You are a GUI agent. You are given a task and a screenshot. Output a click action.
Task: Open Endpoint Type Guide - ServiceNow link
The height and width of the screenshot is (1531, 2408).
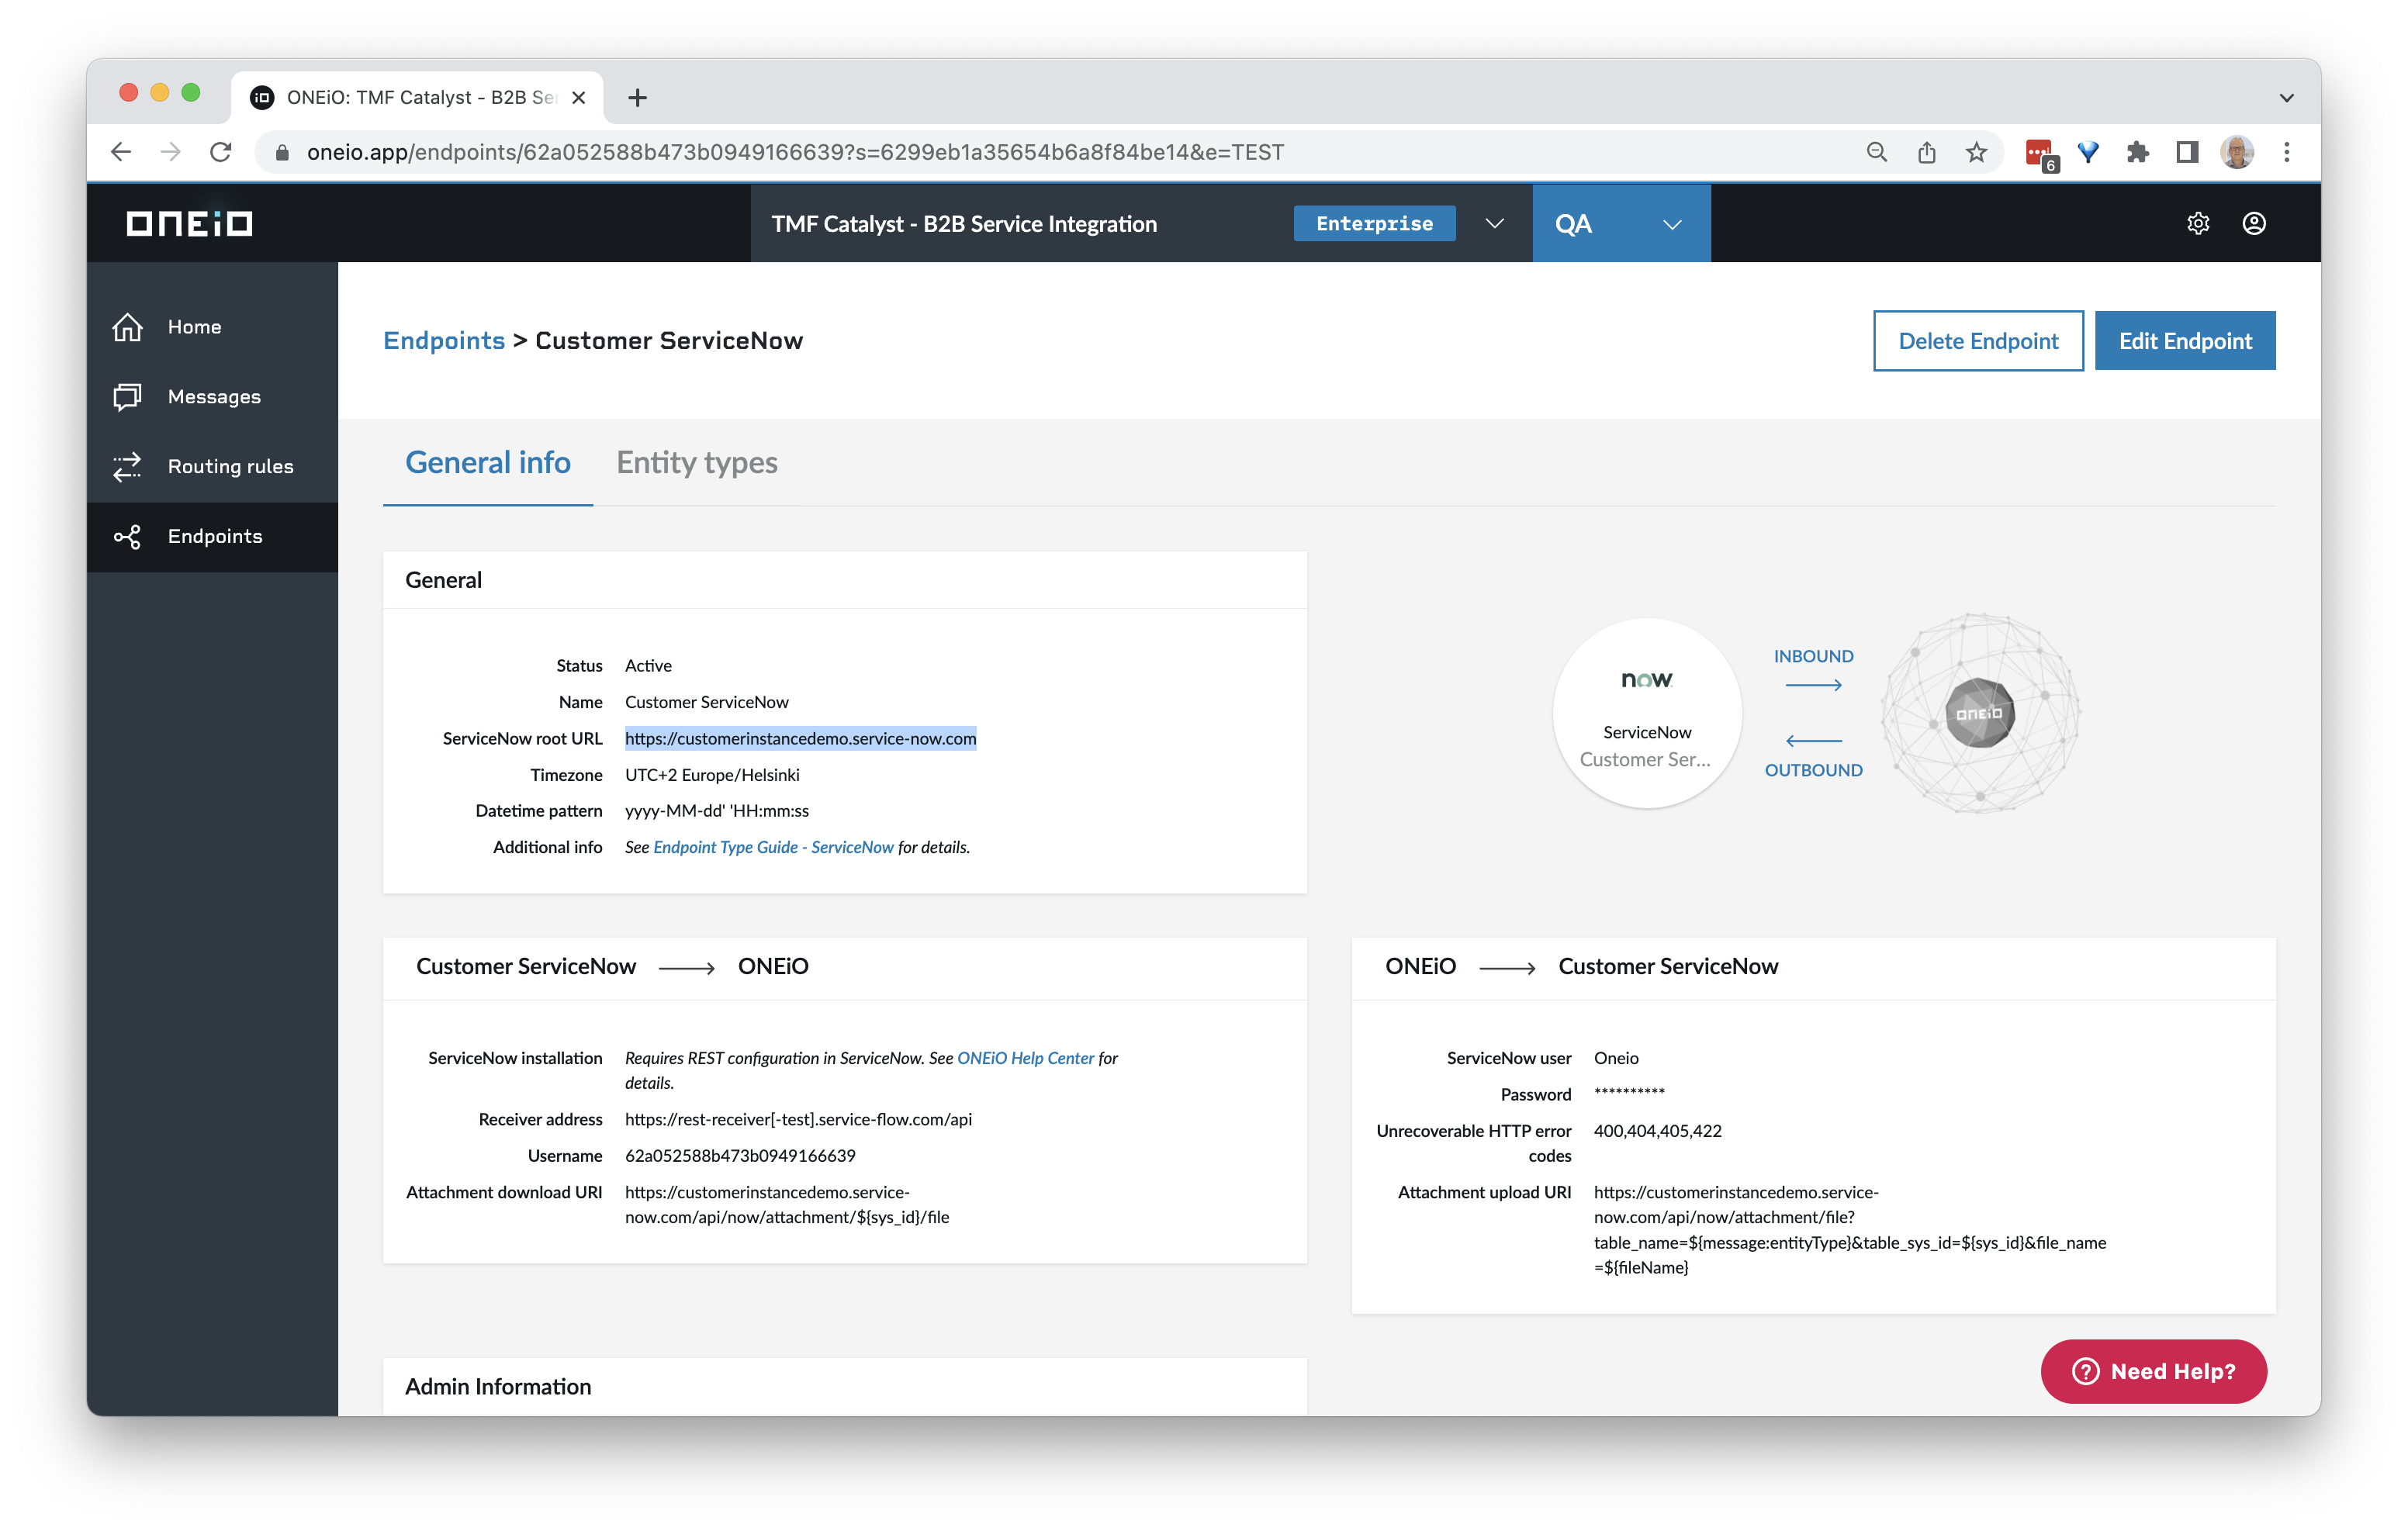(x=773, y=847)
